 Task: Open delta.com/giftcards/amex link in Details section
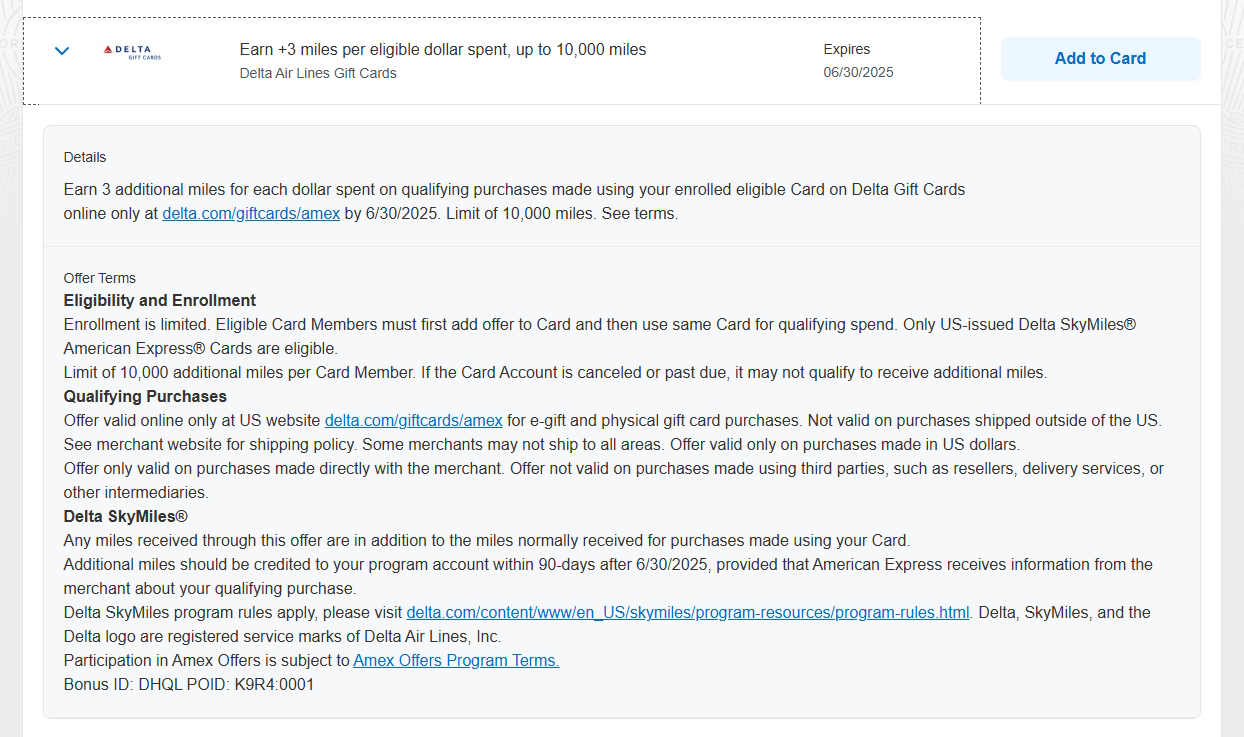(x=251, y=213)
